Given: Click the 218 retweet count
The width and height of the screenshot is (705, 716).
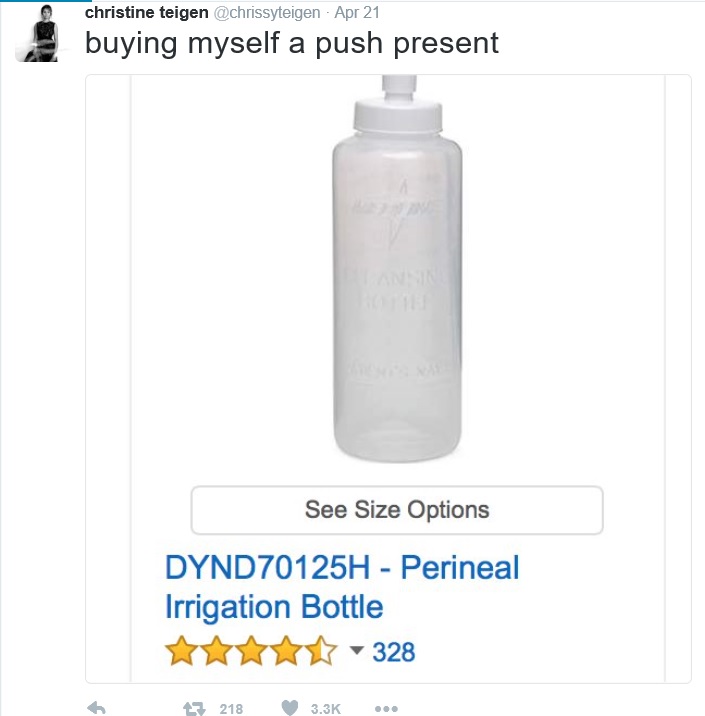Looking at the screenshot, I should [231, 708].
